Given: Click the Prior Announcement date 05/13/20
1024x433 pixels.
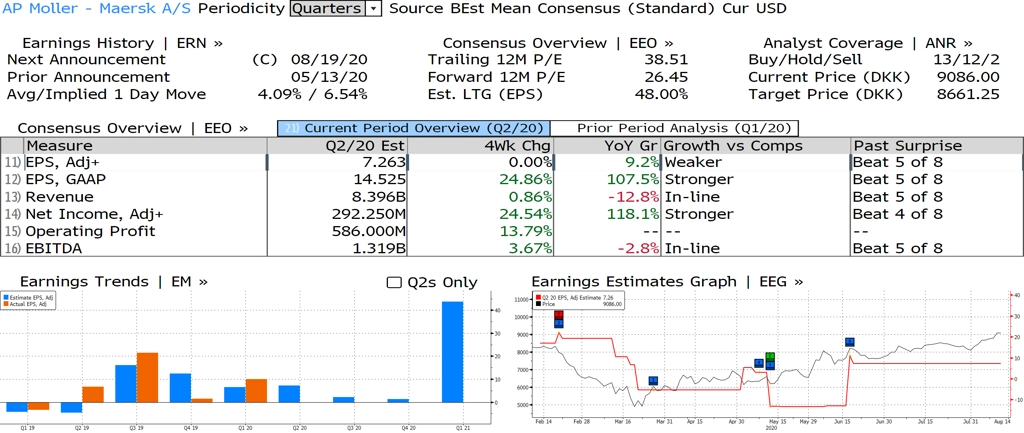Looking at the screenshot, I should pyautogui.click(x=329, y=77).
